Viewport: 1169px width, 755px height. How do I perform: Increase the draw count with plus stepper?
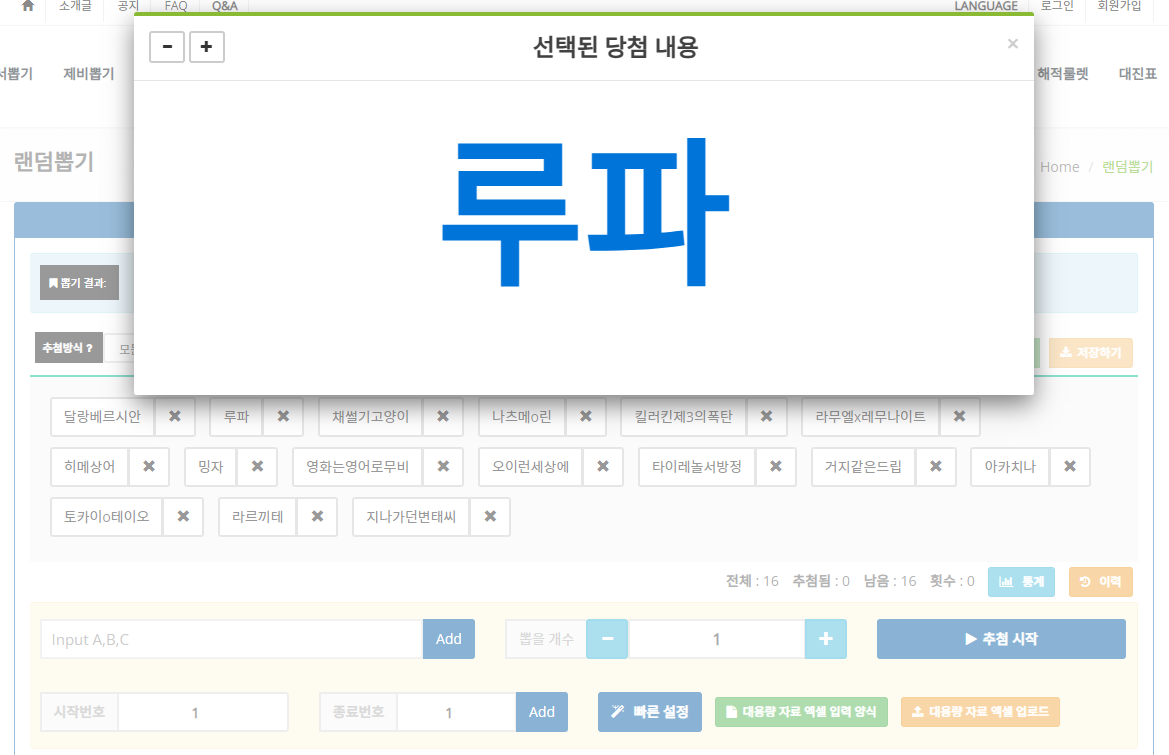pyautogui.click(x=826, y=639)
